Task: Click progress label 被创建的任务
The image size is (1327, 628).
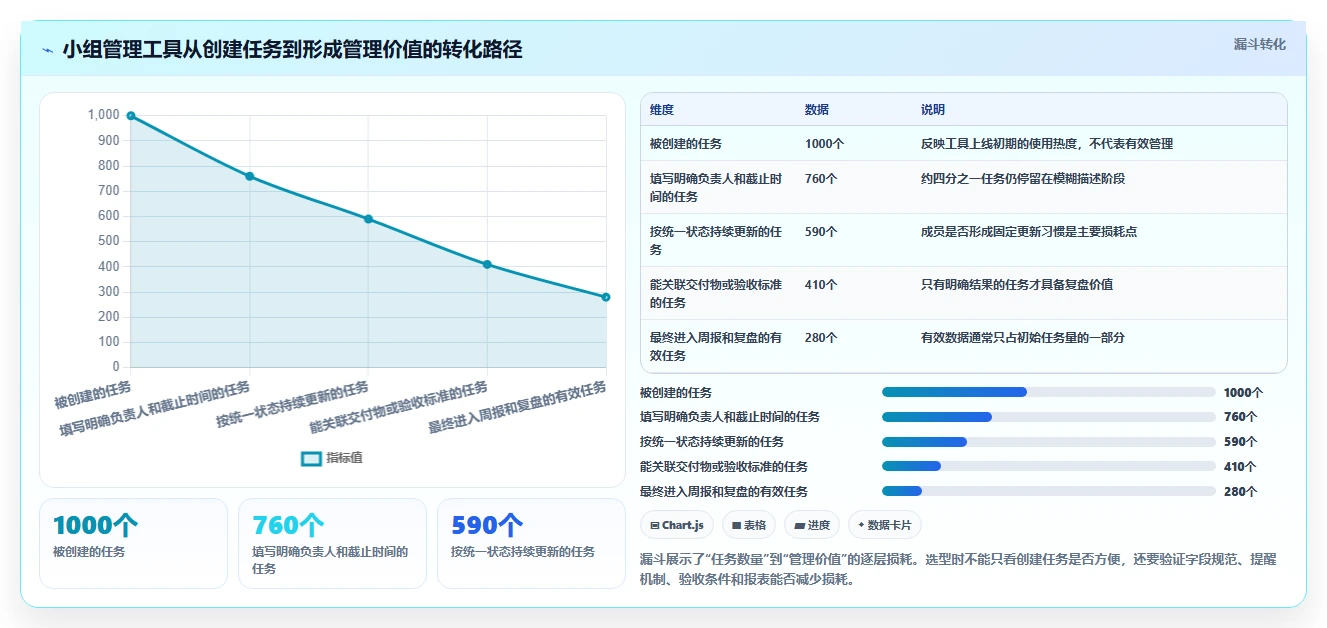Action: [676, 393]
